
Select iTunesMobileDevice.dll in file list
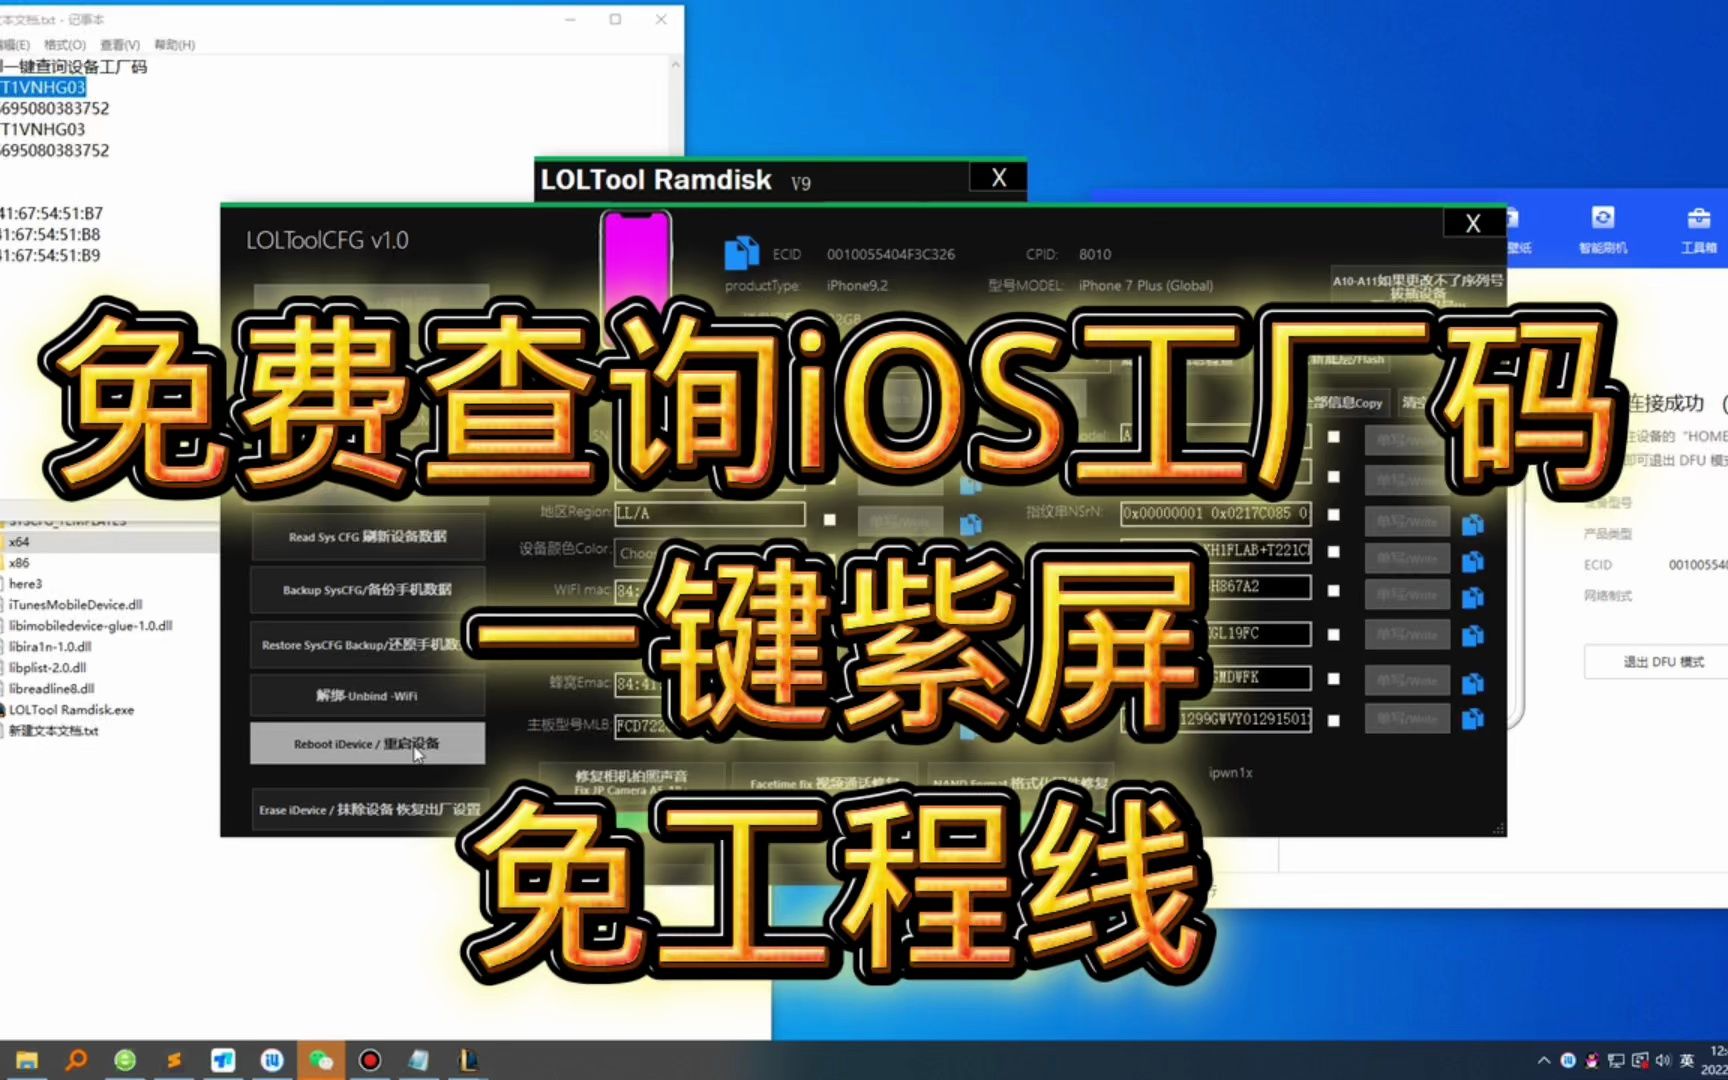coord(75,605)
